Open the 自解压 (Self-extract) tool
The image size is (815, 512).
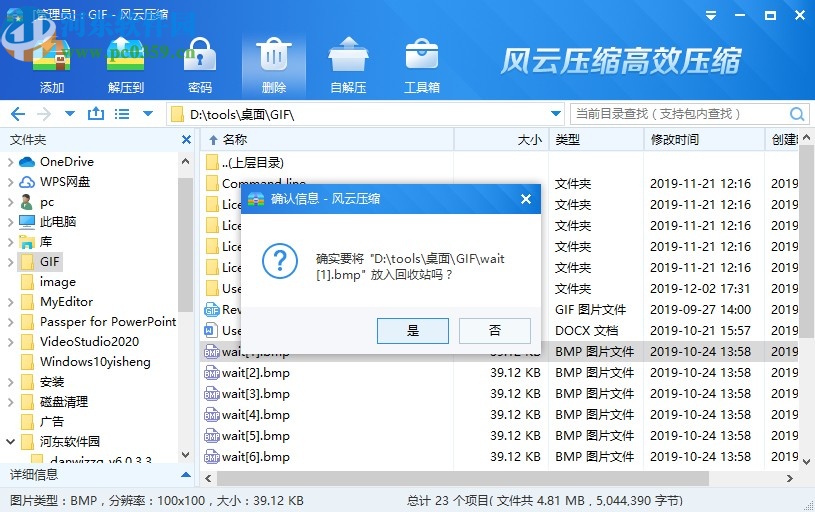348,65
